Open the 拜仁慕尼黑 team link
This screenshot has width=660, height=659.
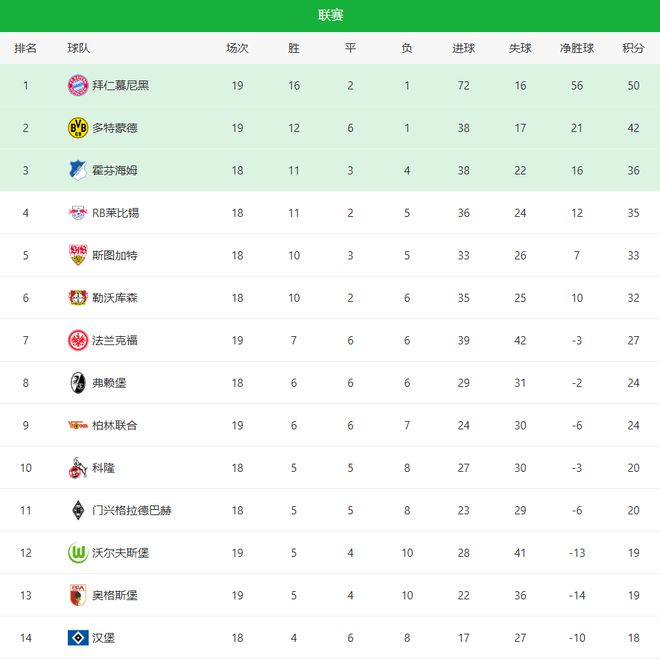point(120,86)
